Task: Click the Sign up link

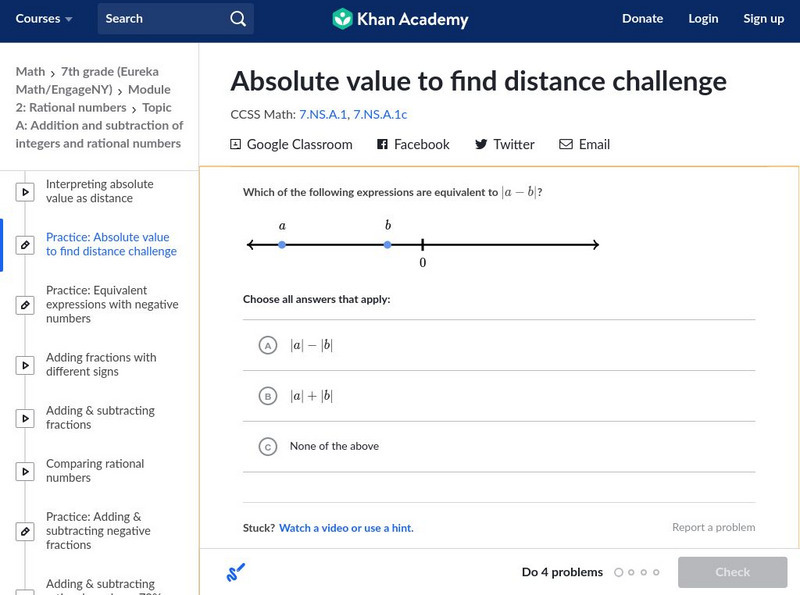Action: click(763, 19)
